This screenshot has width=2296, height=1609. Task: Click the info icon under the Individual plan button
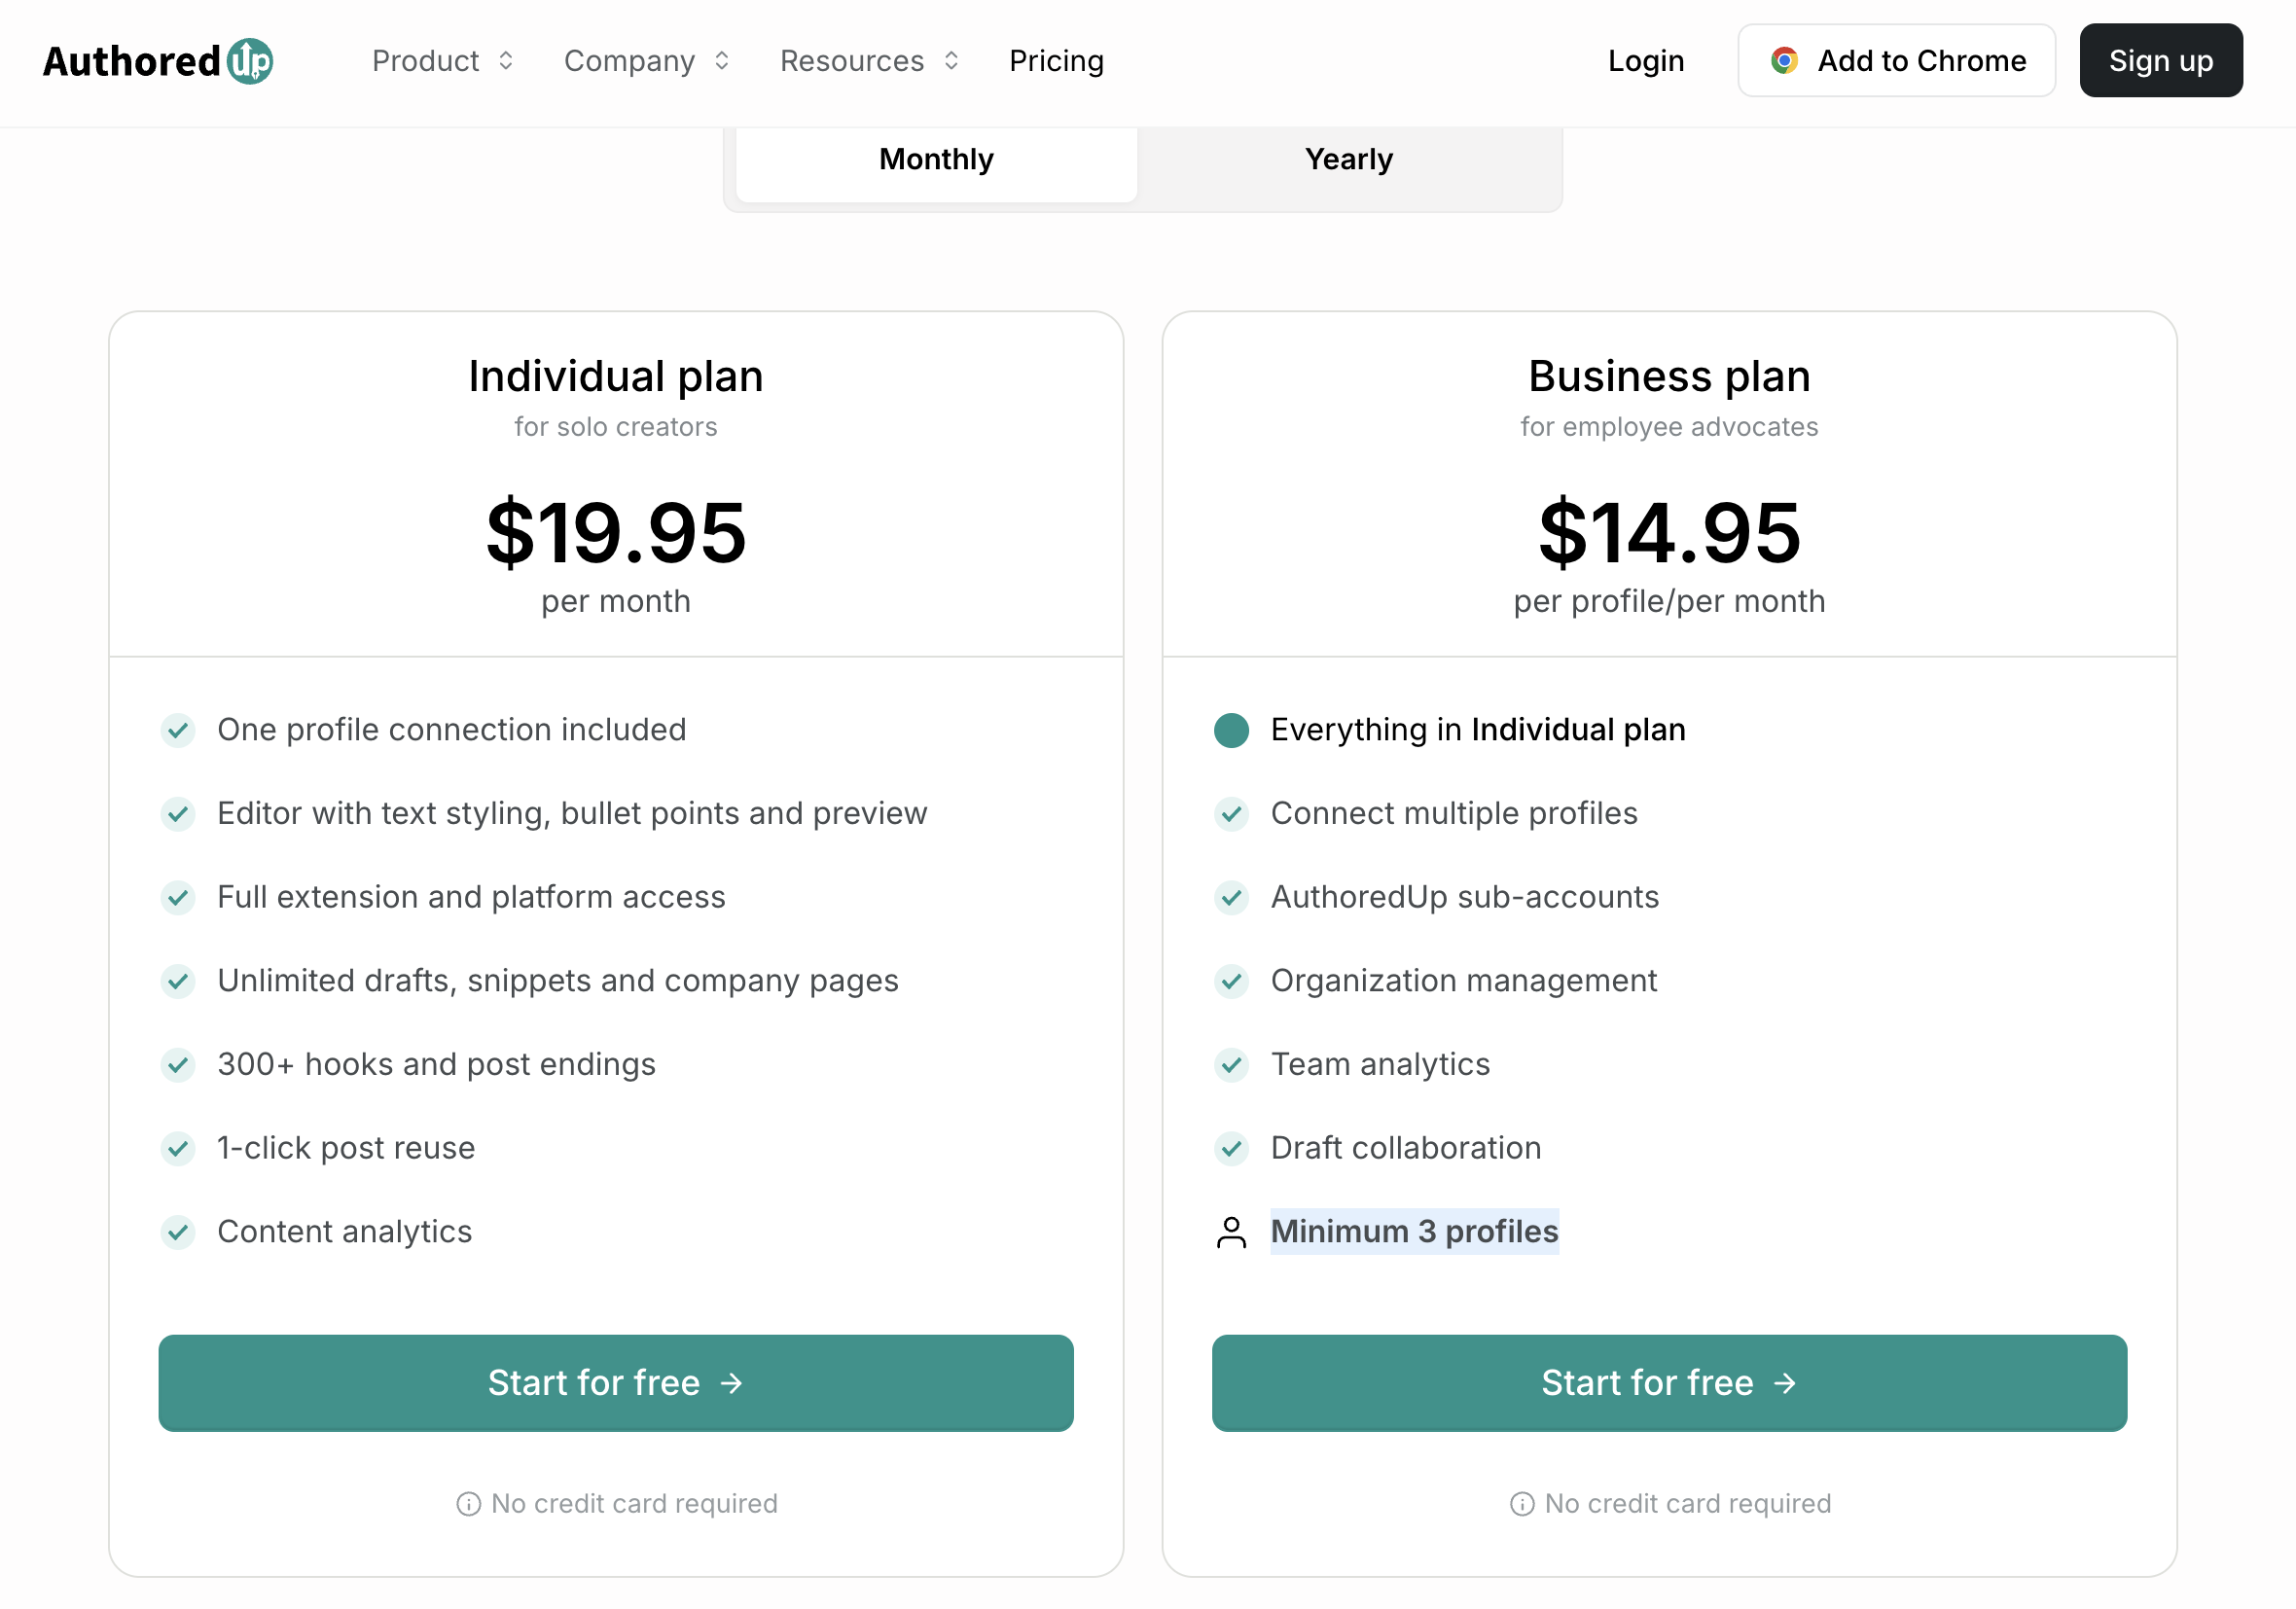point(468,1504)
